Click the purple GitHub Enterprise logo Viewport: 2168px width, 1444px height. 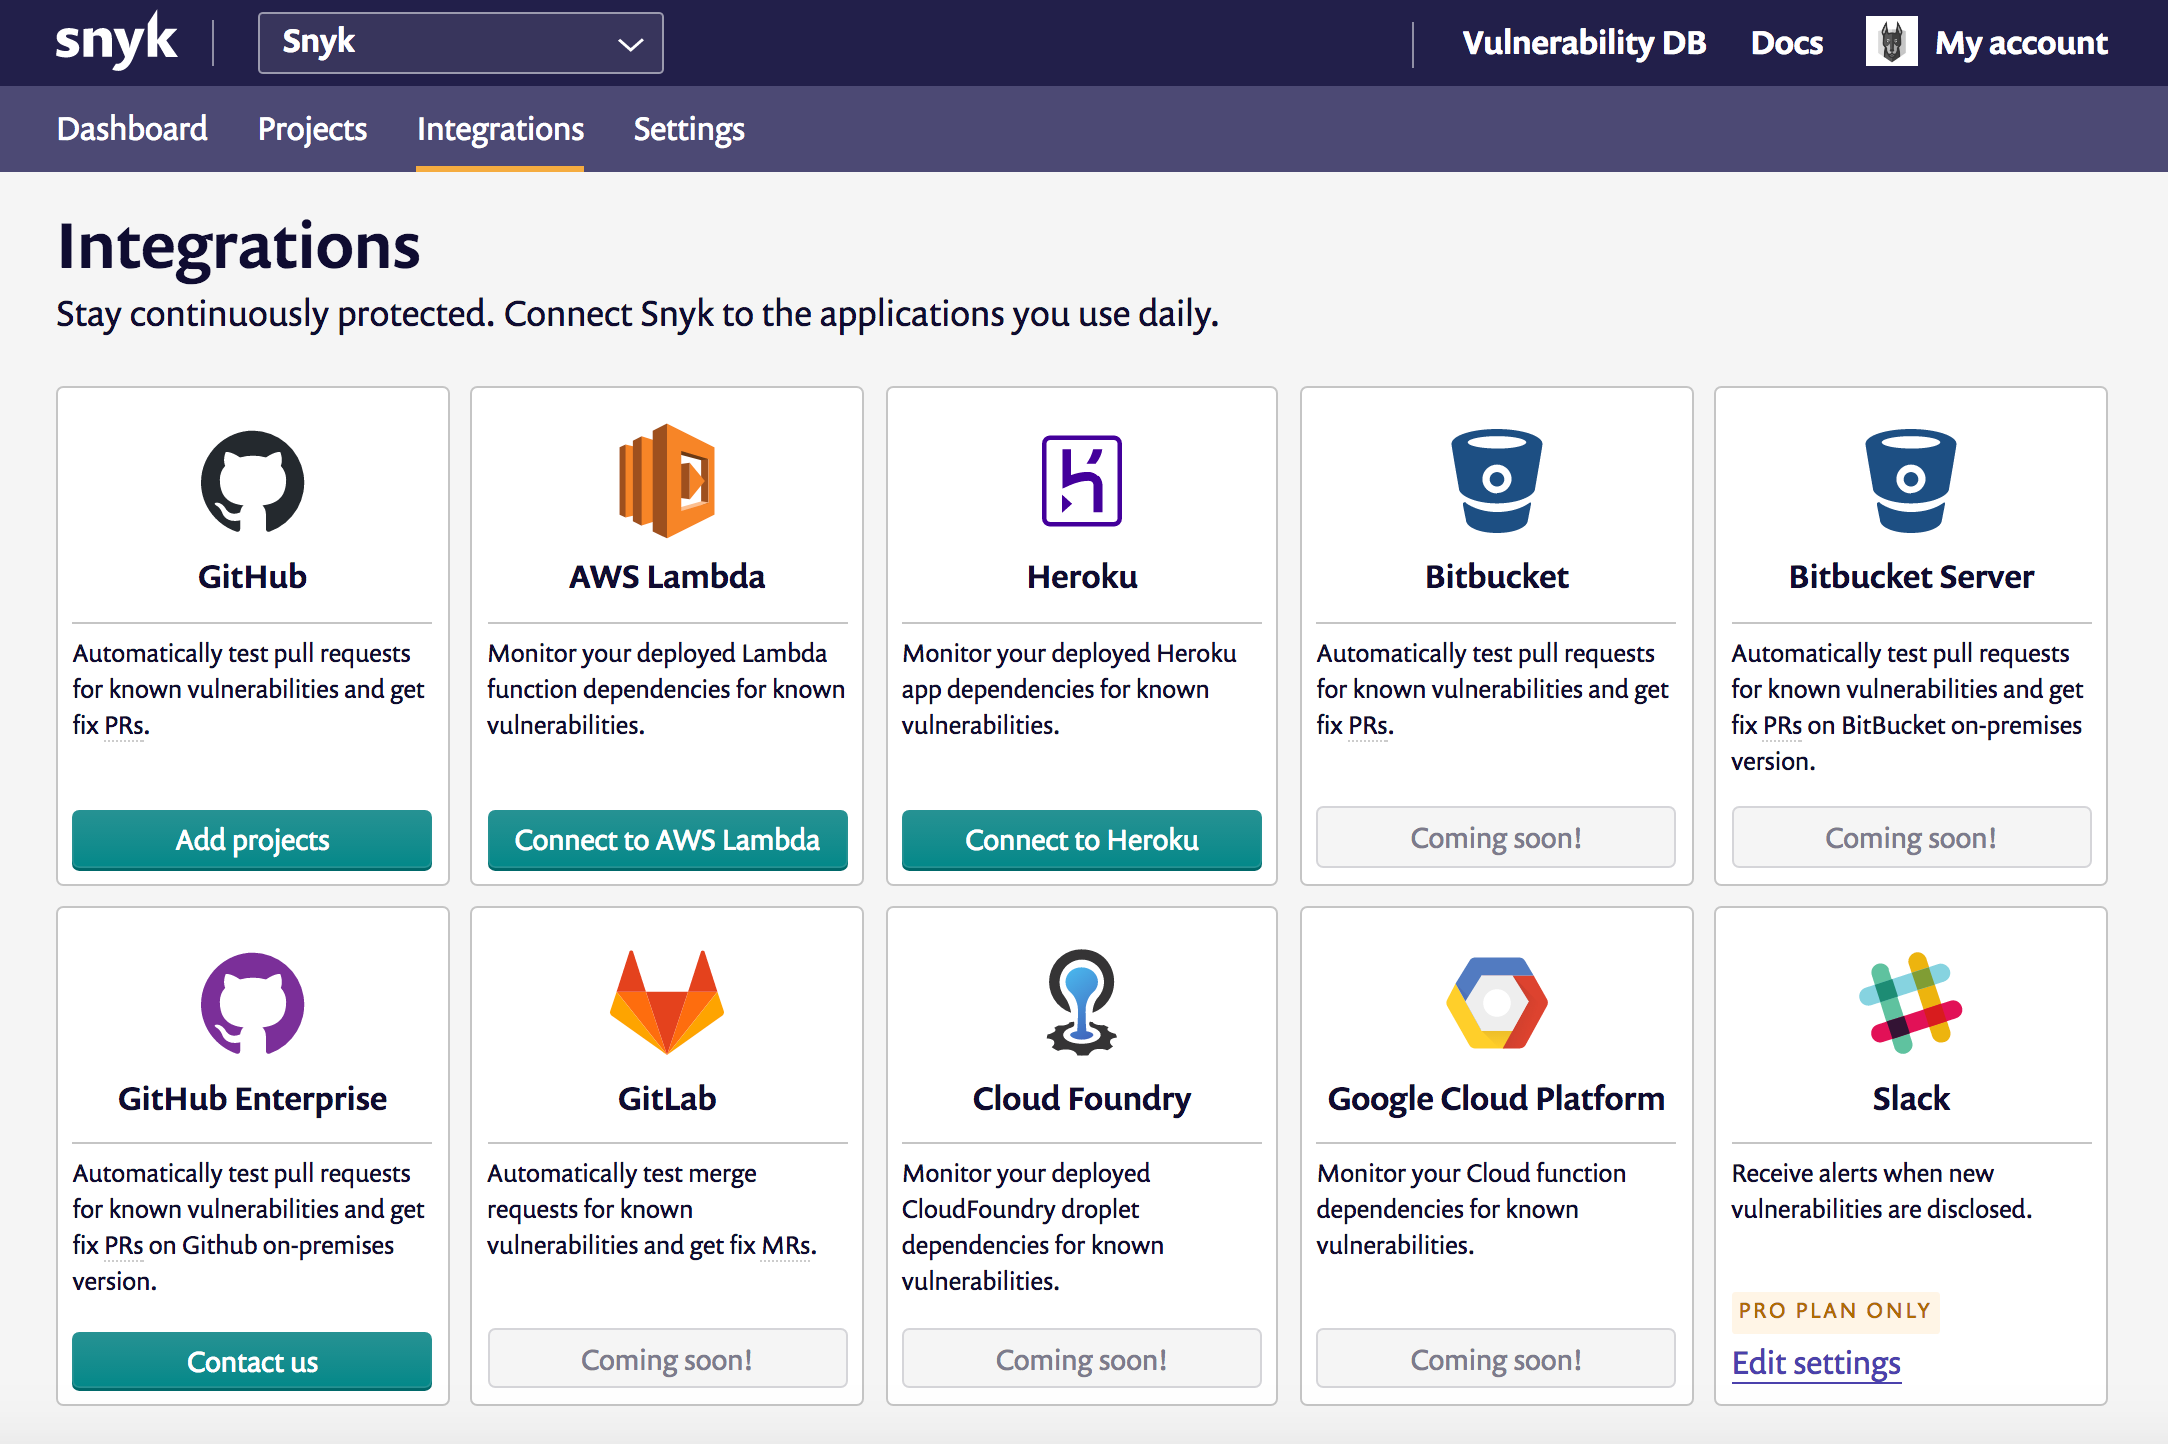252,1003
